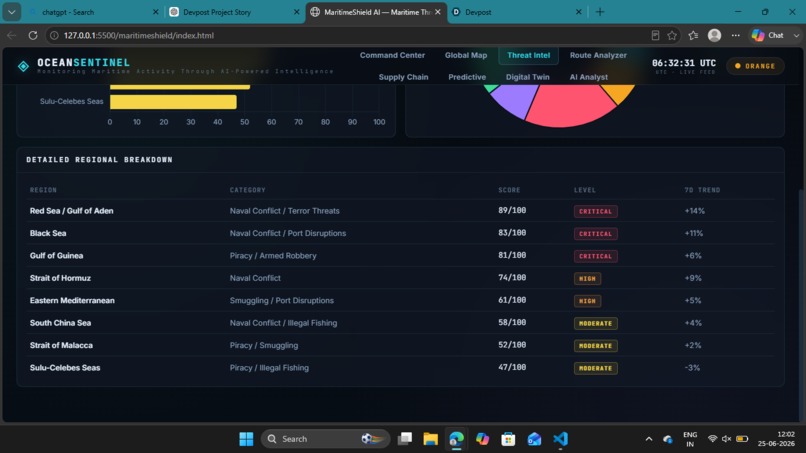Viewport: 806px width, 453px height.
Task: Click the ORANGE threat status badge
Action: [755, 66]
